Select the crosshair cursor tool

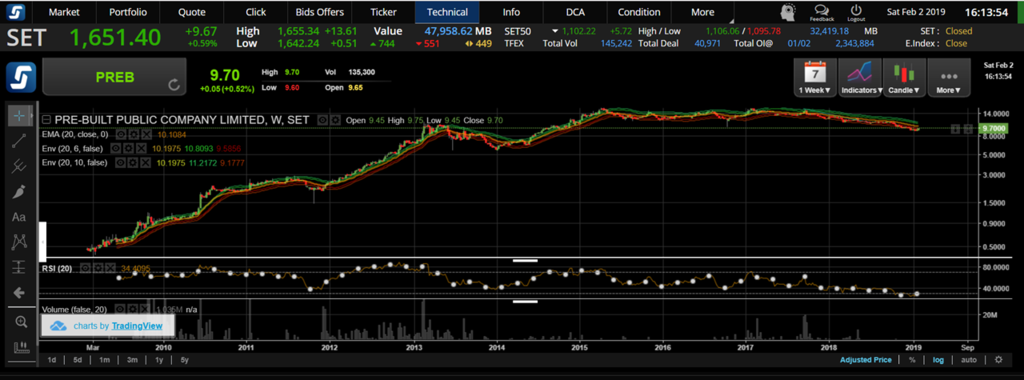pos(19,116)
